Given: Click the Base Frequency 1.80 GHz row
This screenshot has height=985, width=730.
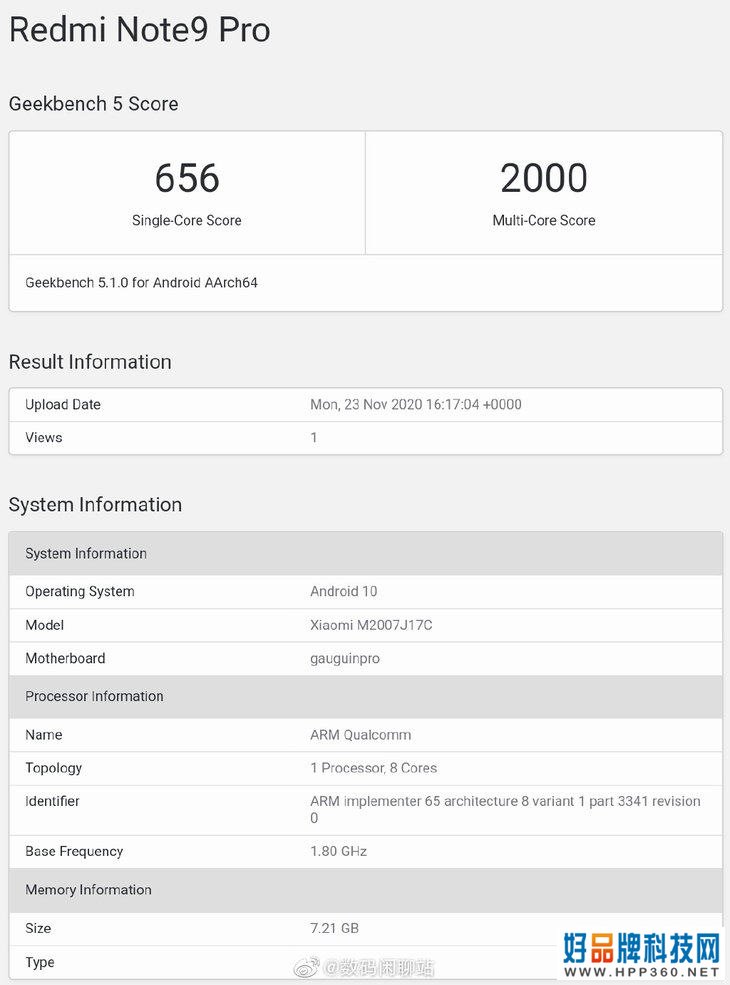Looking at the screenshot, I should pyautogui.click(x=366, y=852).
